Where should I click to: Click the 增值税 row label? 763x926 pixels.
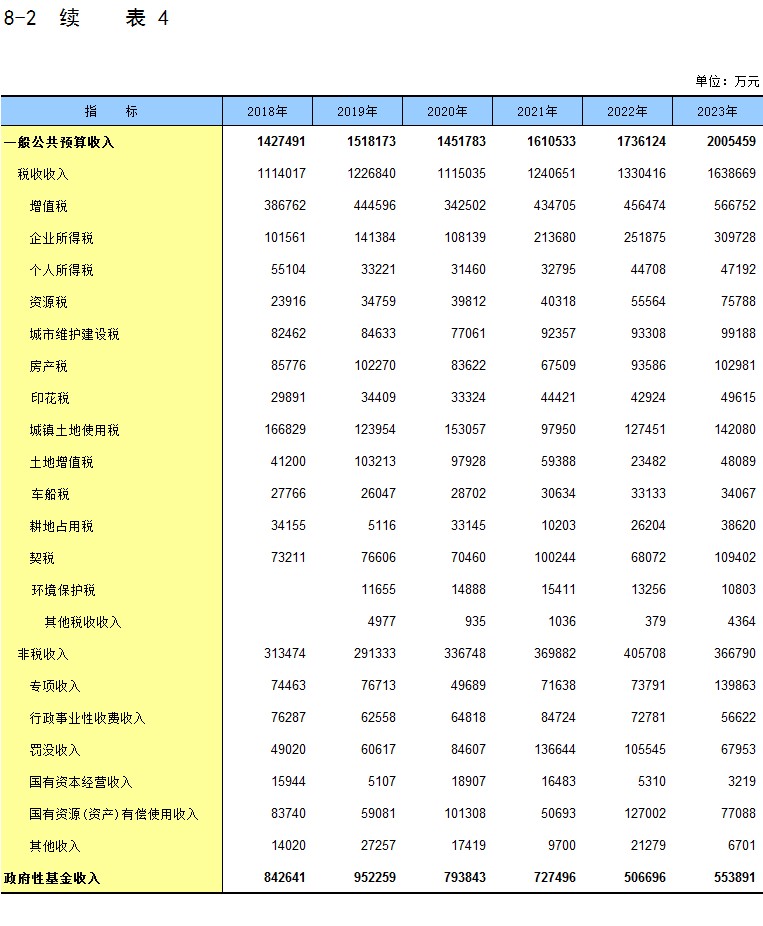coord(49,206)
